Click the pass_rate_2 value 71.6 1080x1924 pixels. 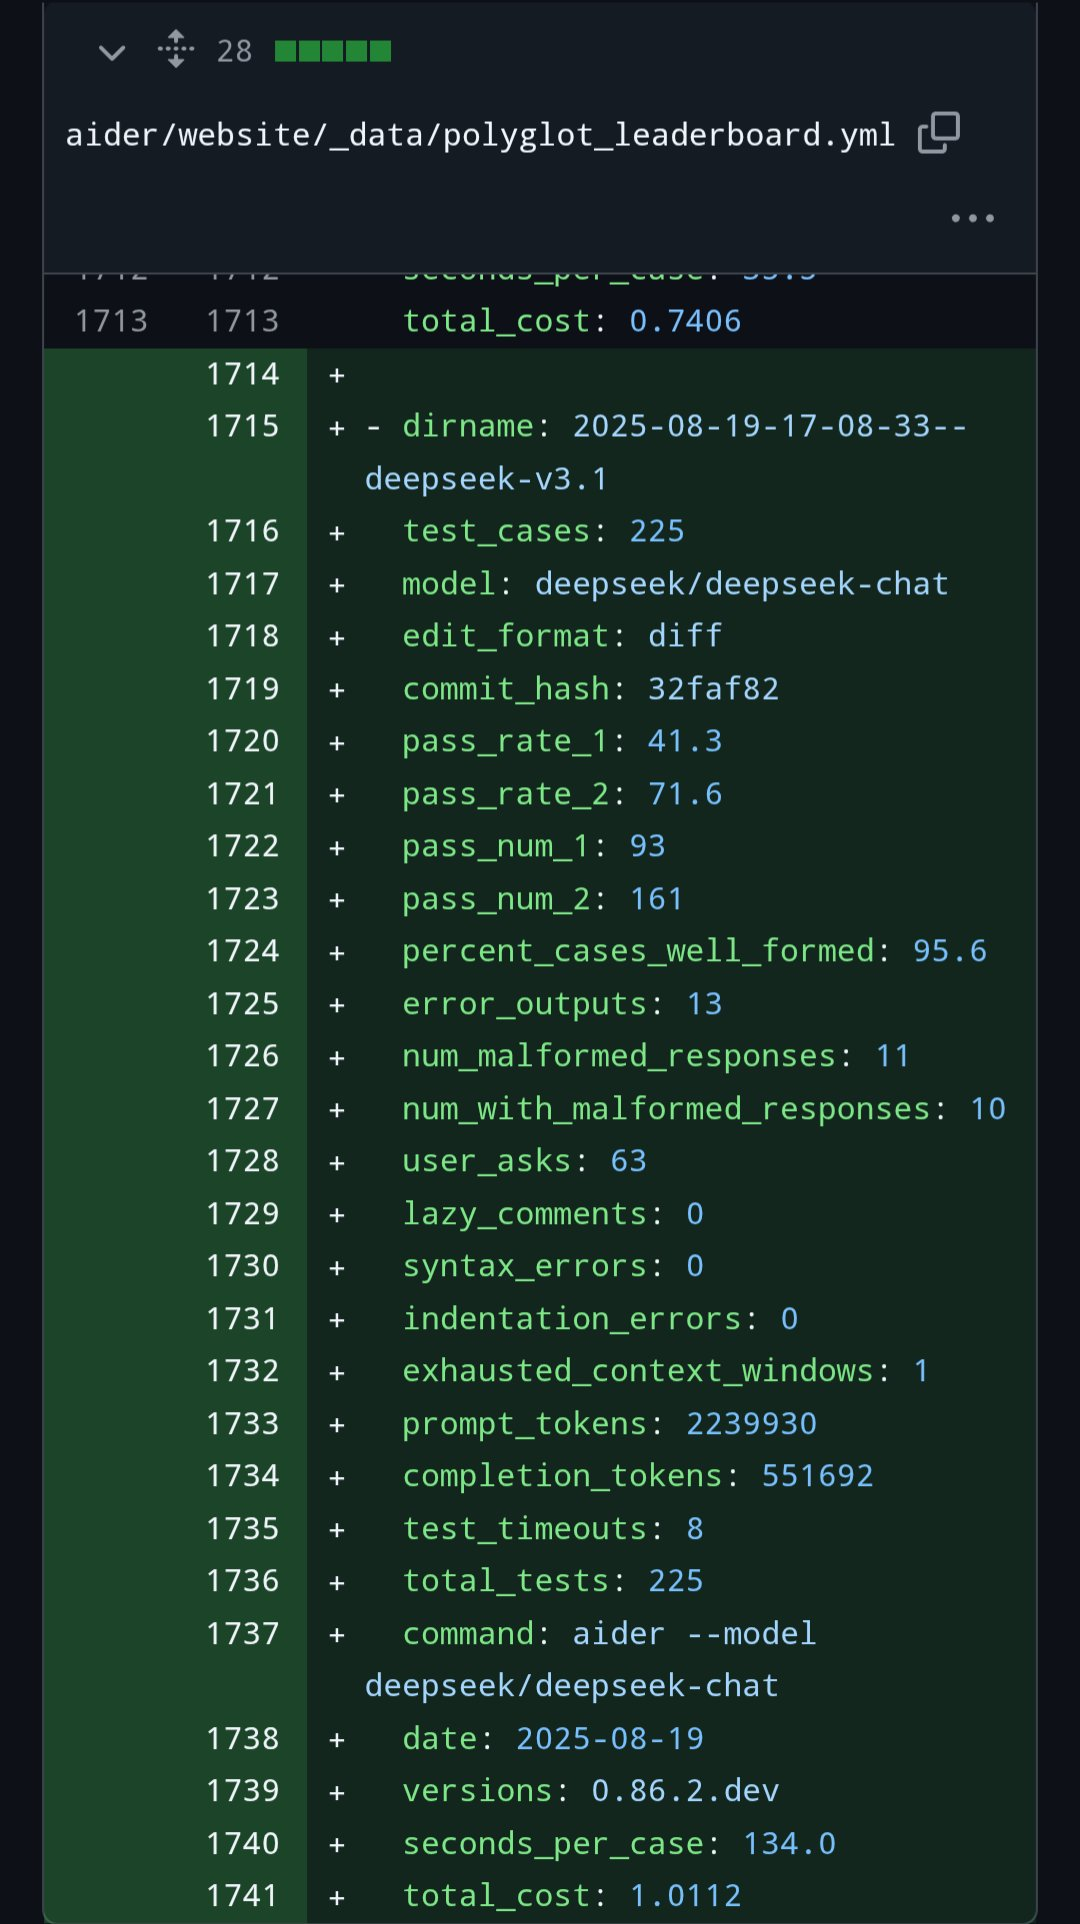pyautogui.click(x=685, y=794)
